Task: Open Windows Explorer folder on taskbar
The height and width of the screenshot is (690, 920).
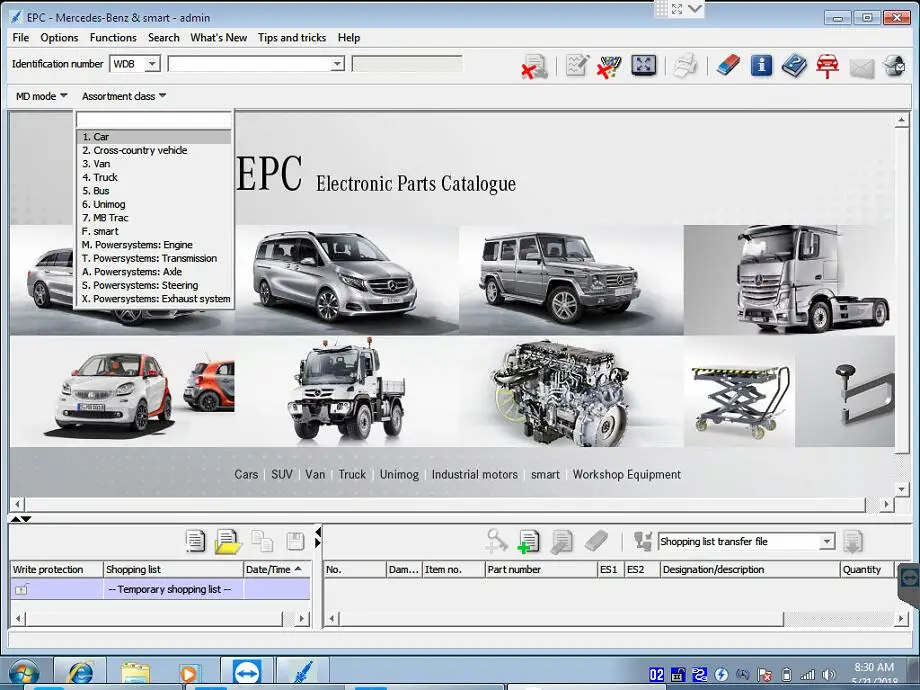Action: (x=136, y=674)
